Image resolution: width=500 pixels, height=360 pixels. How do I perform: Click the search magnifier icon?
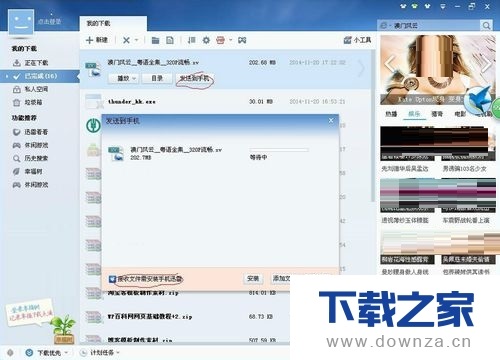(x=486, y=25)
